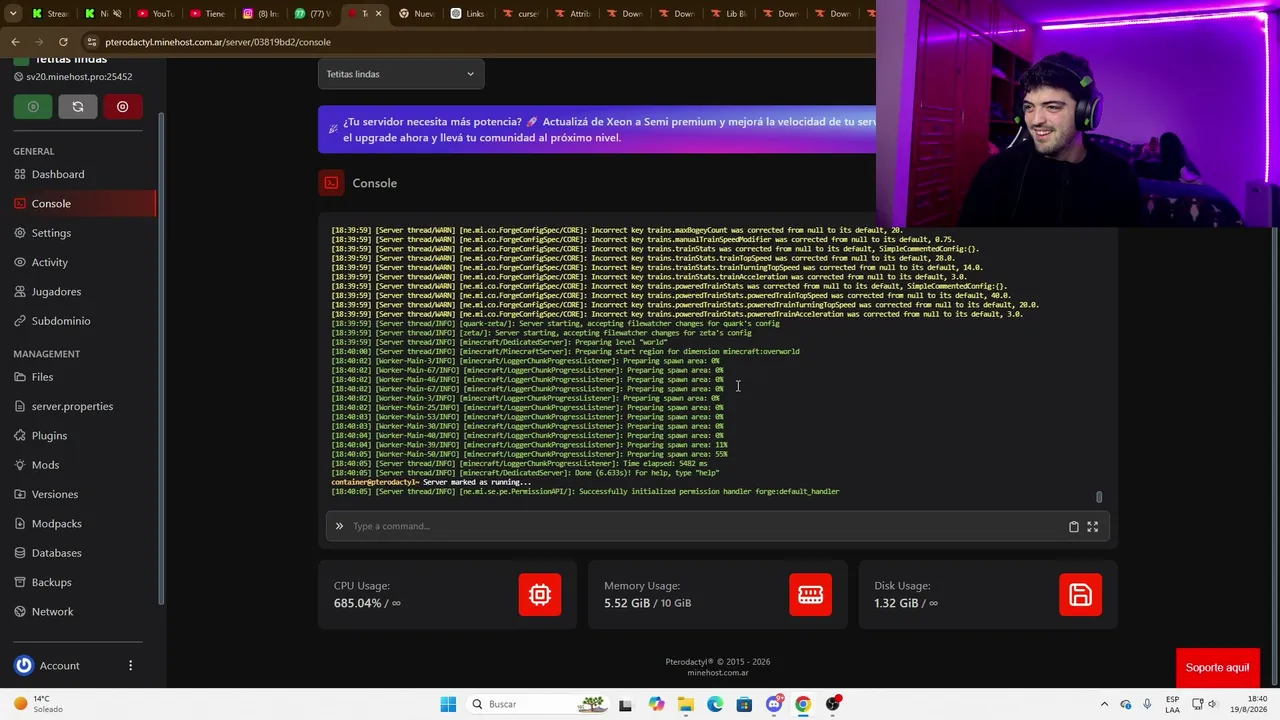The width and height of the screenshot is (1280, 720).
Task: Switch to the Lib Bl browser tab
Action: click(x=727, y=14)
